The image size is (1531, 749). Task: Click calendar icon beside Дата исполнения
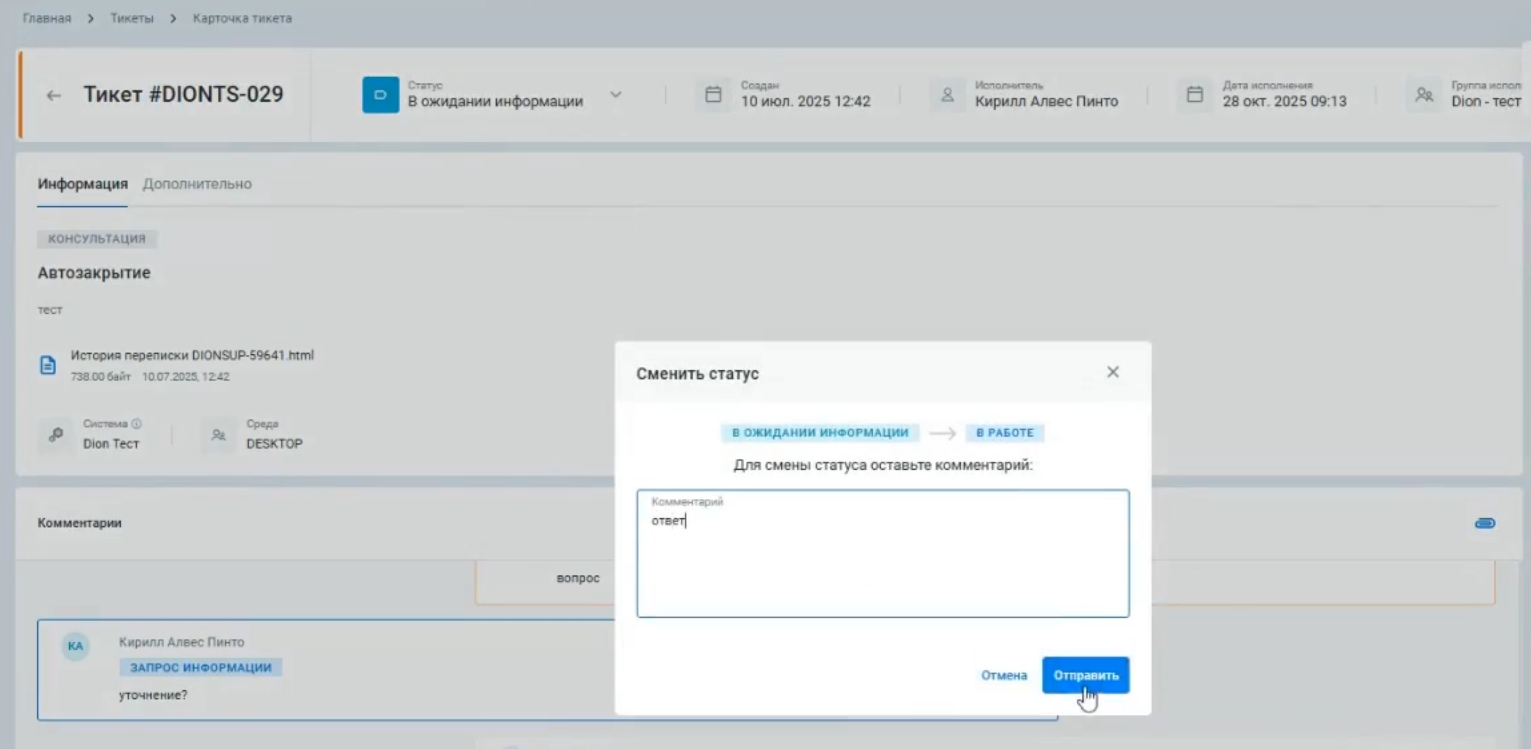(x=1194, y=95)
